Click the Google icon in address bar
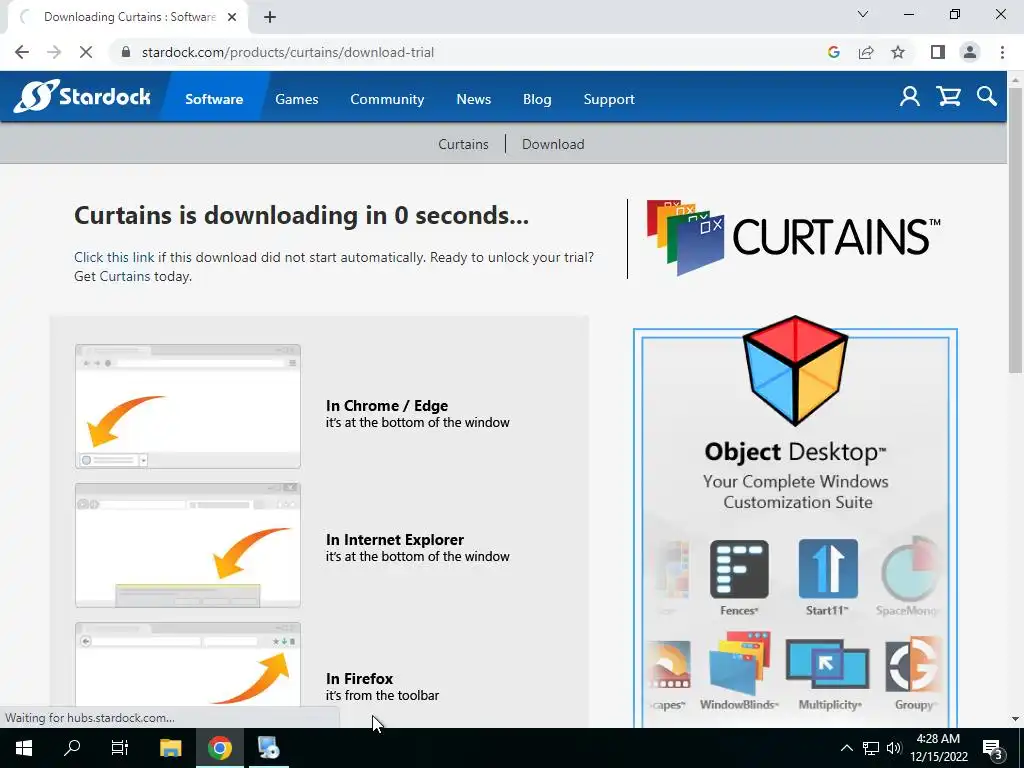1024x768 pixels. click(x=833, y=52)
